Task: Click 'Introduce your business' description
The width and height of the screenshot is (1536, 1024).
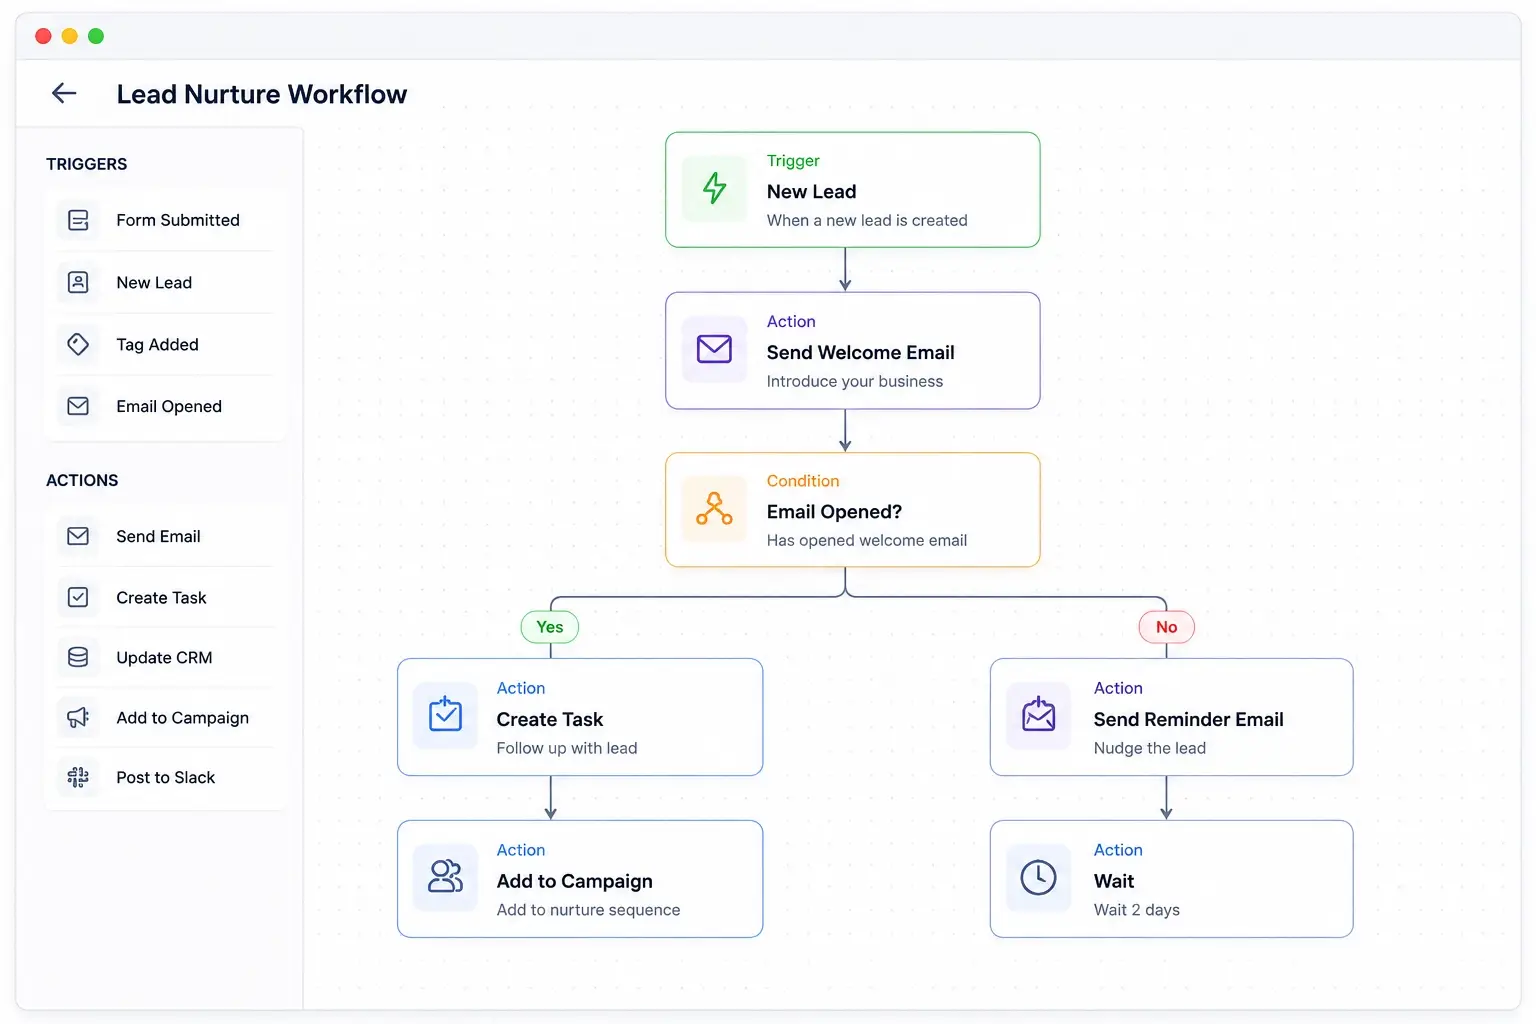Action: coord(854,381)
